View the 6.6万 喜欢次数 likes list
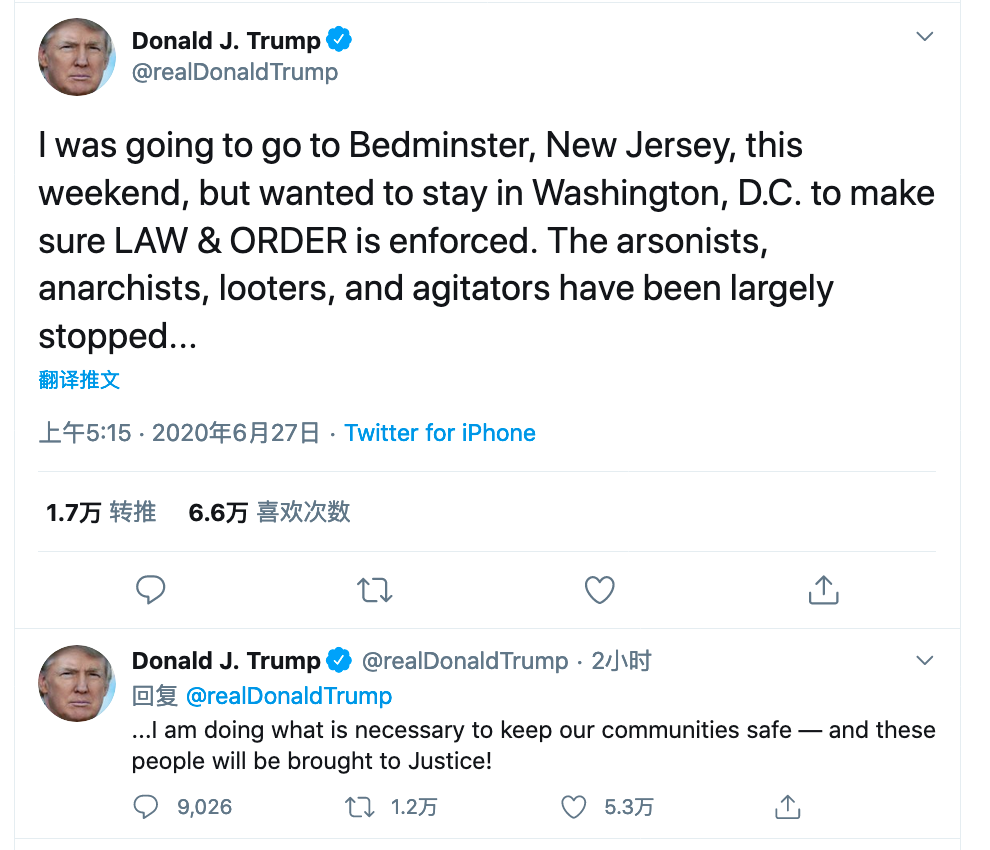 tap(269, 512)
